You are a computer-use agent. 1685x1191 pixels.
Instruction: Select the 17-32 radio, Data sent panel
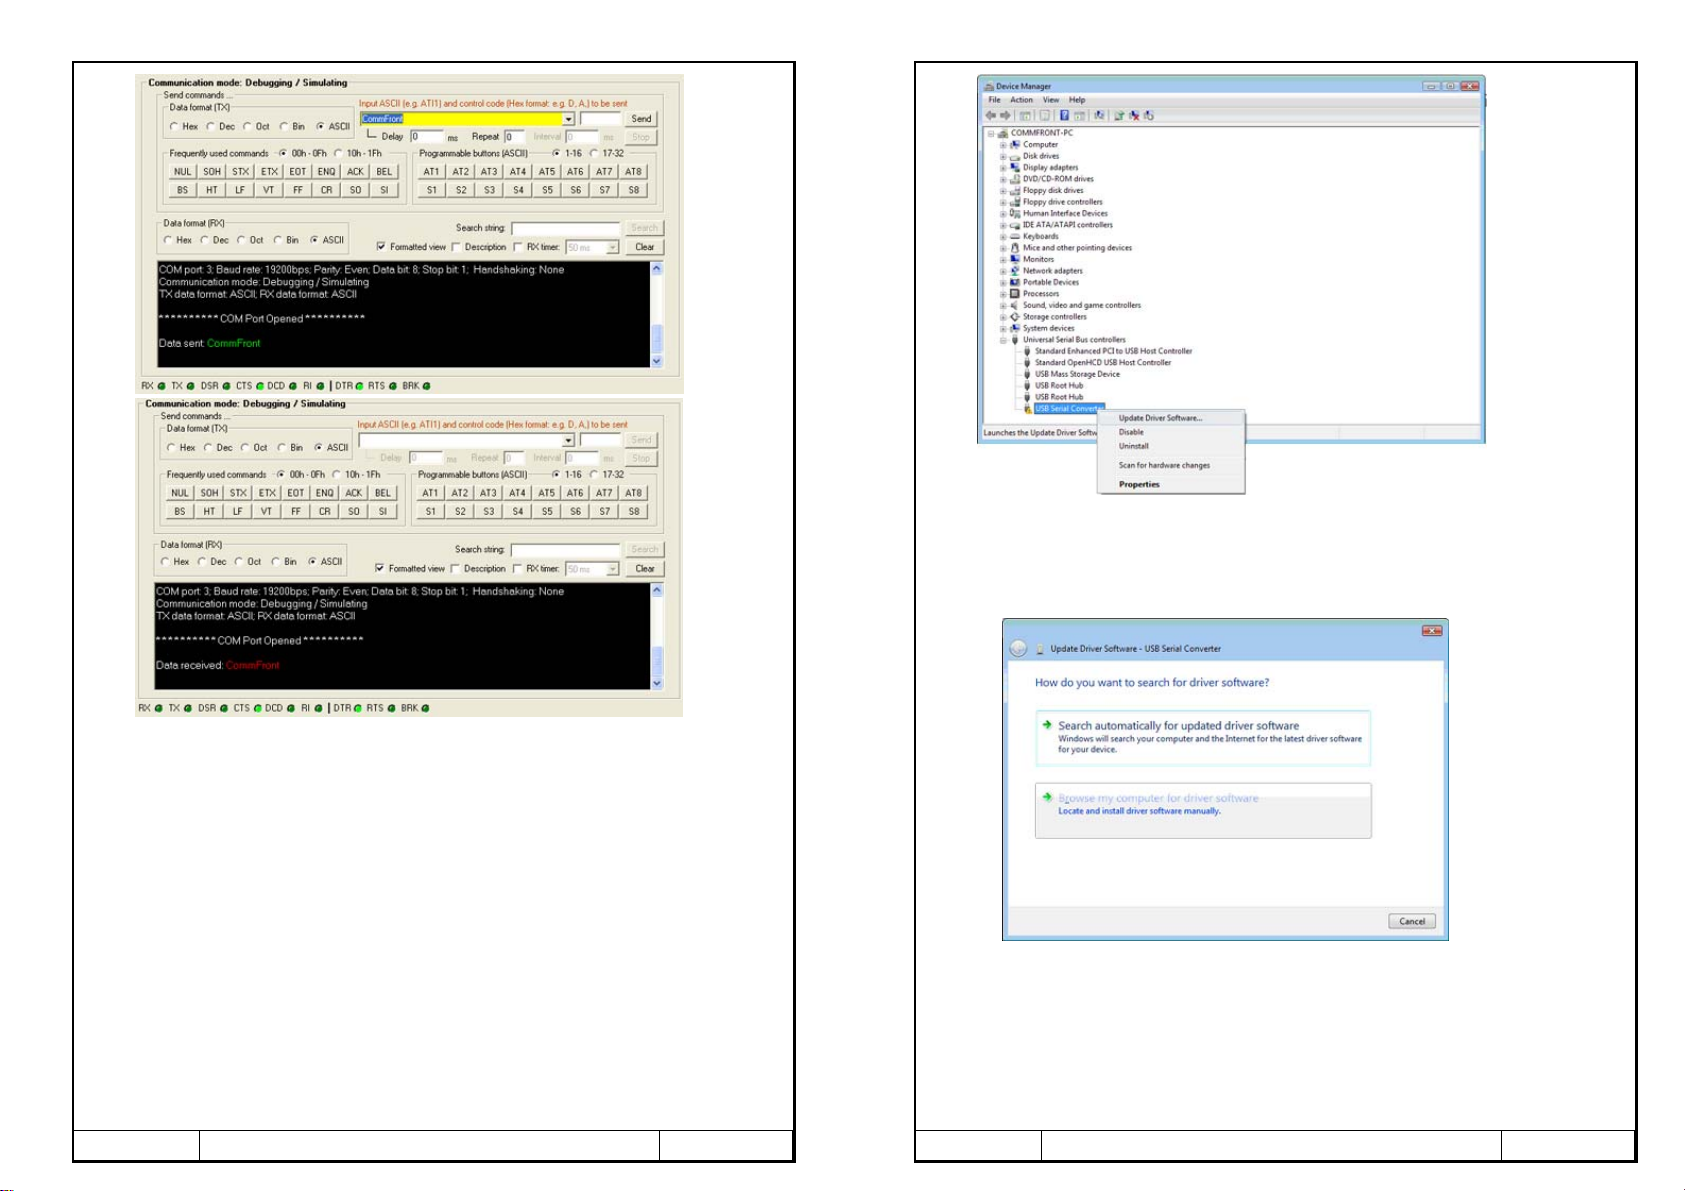tap(593, 153)
